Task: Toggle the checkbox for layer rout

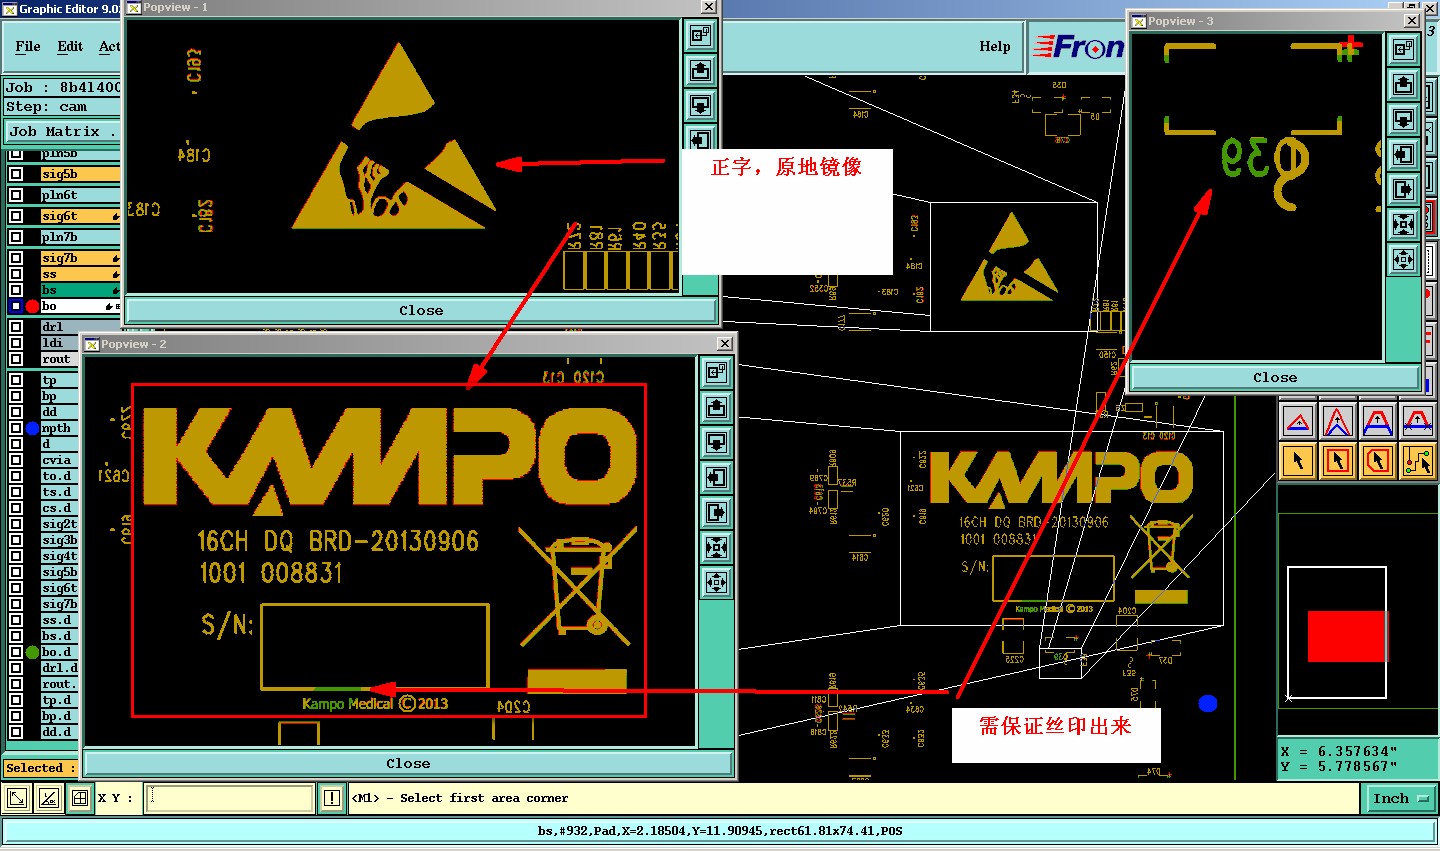Action: pos(16,359)
